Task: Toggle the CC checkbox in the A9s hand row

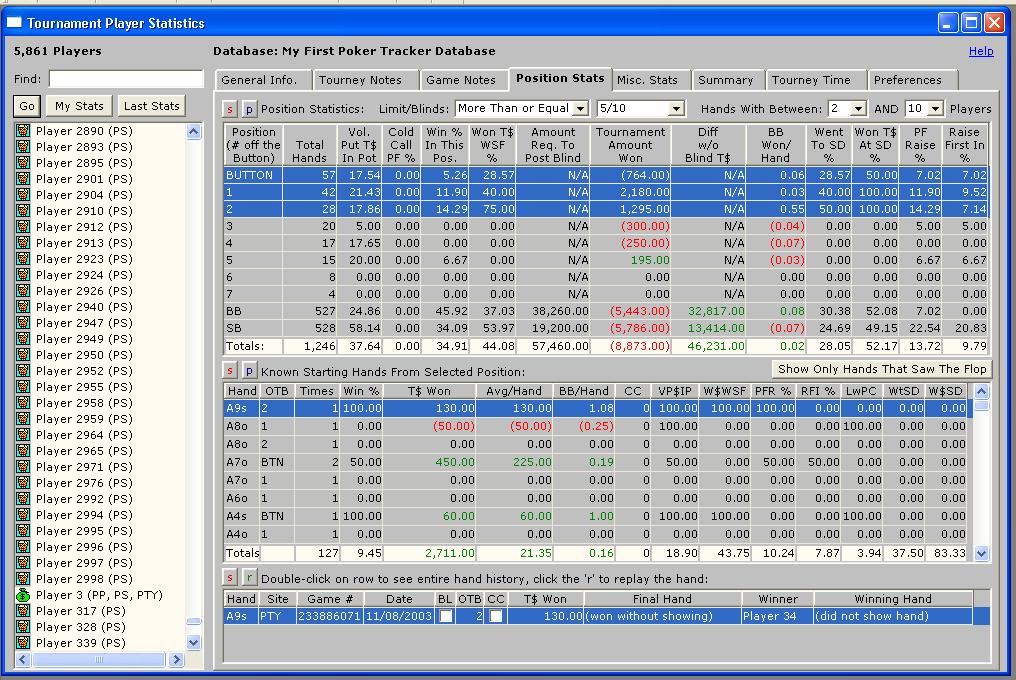Action: click(496, 616)
